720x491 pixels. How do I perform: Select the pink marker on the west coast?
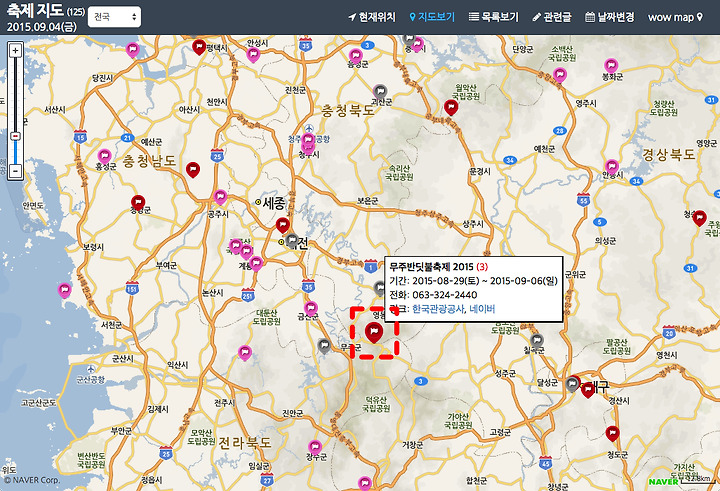tap(65, 291)
